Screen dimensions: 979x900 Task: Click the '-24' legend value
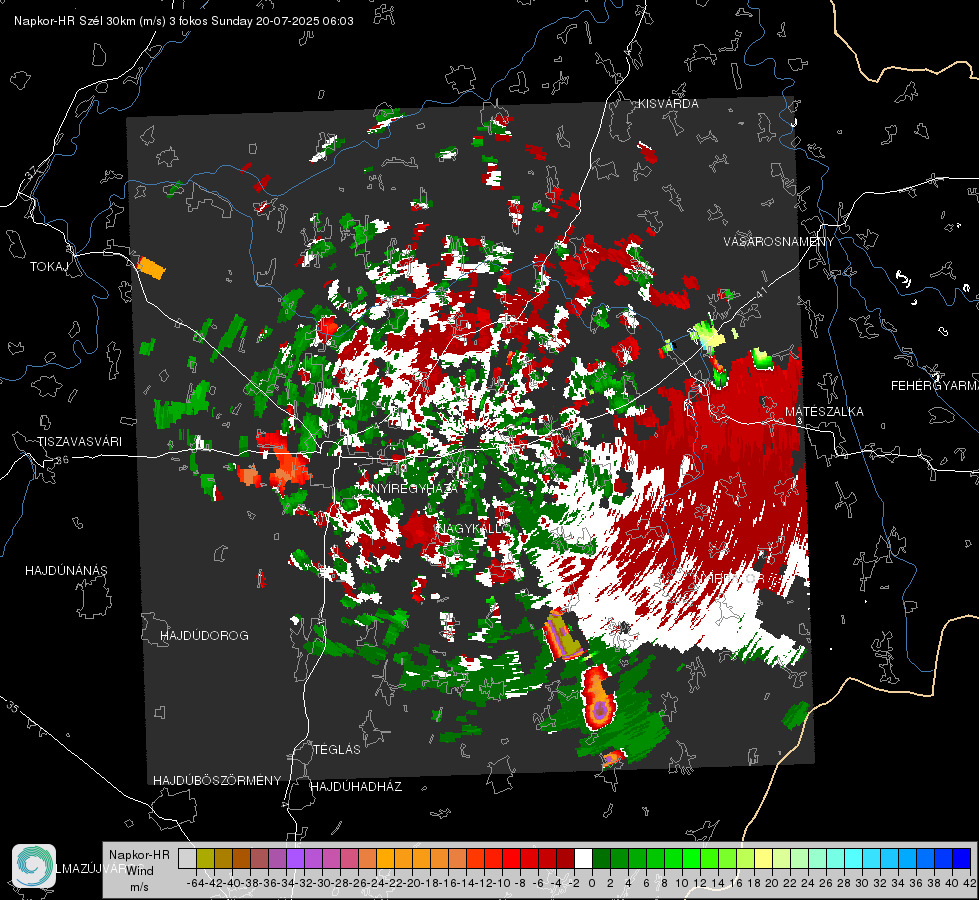(376, 883)
